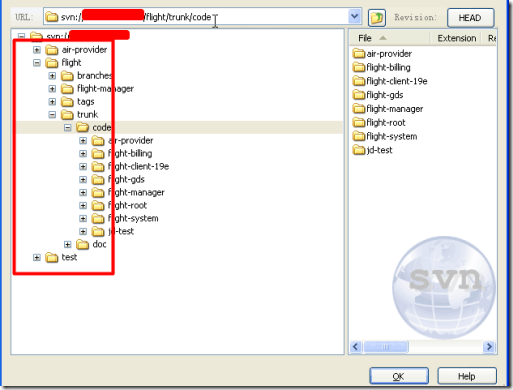Image resolution: width=513 pixels, height=390 pixels.
Task: Select 'flight-system' text in the tree
Action: [x=133, y=219]
